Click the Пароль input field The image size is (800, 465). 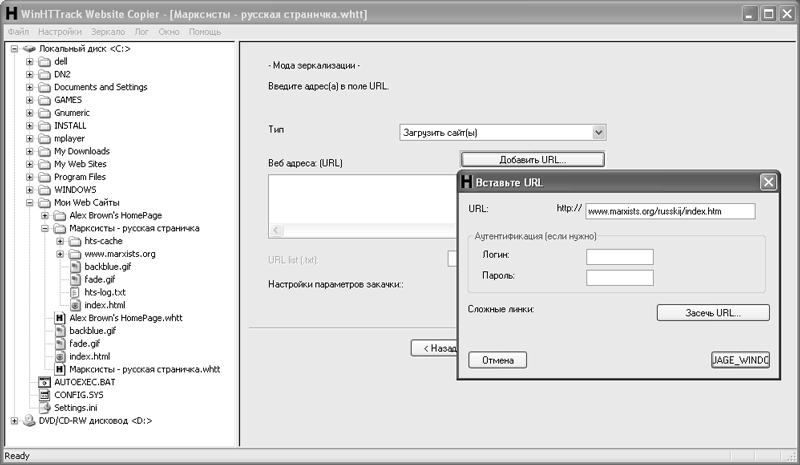[x=619, y=278]
